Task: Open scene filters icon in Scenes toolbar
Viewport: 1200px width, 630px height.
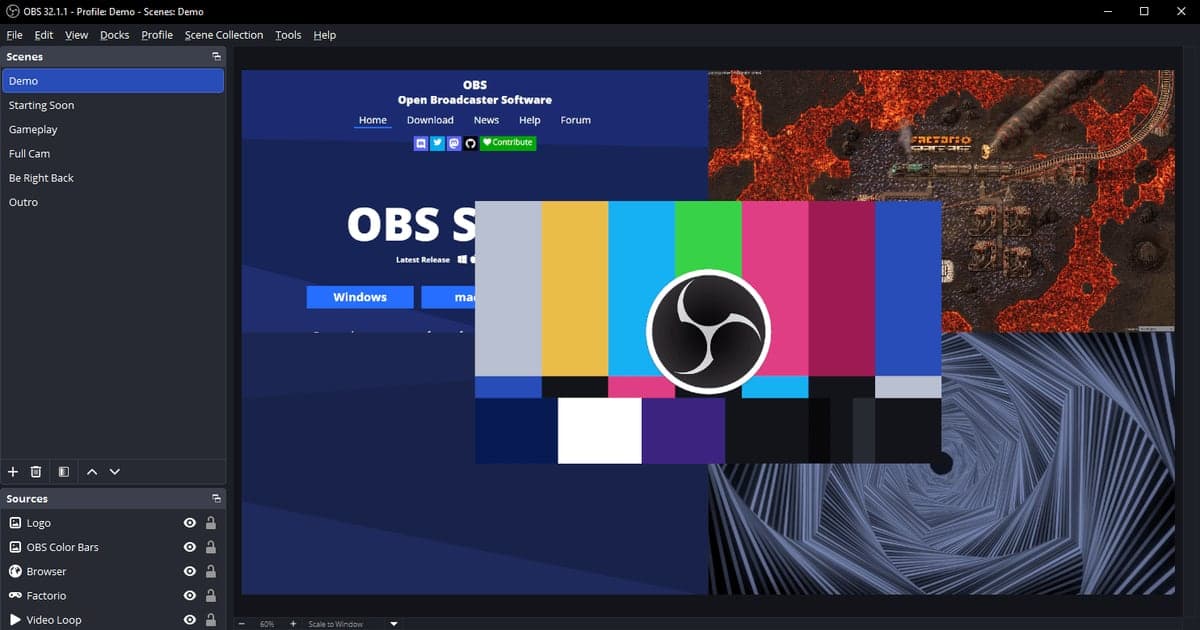Action: [x=63, y=471]
